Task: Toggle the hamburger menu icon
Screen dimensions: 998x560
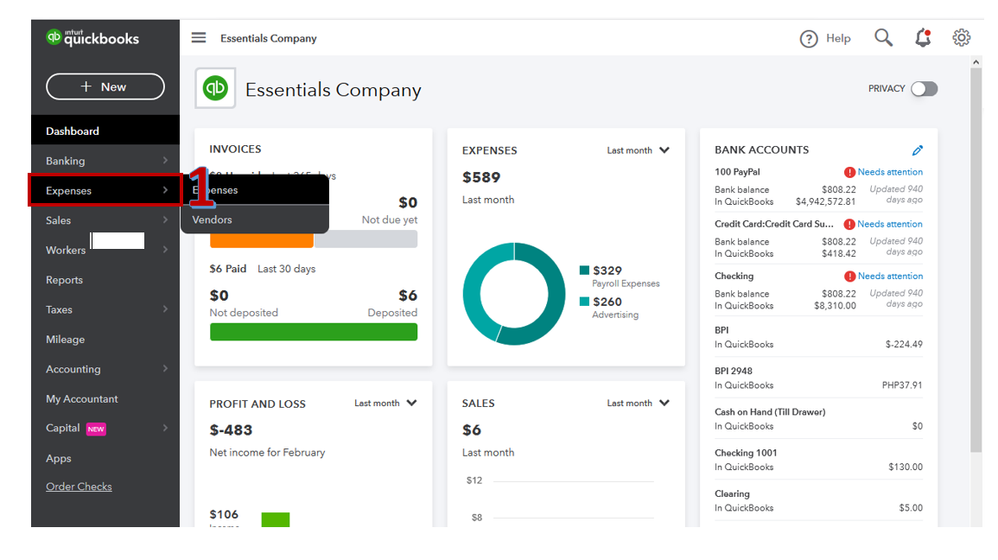Action: pyautogui.click(x=199, y=38)
